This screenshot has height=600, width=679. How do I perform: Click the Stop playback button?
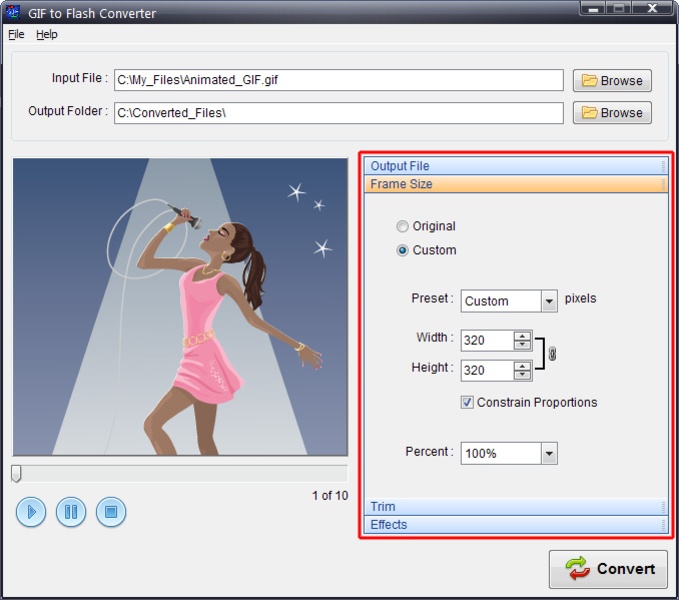point(111,512)
